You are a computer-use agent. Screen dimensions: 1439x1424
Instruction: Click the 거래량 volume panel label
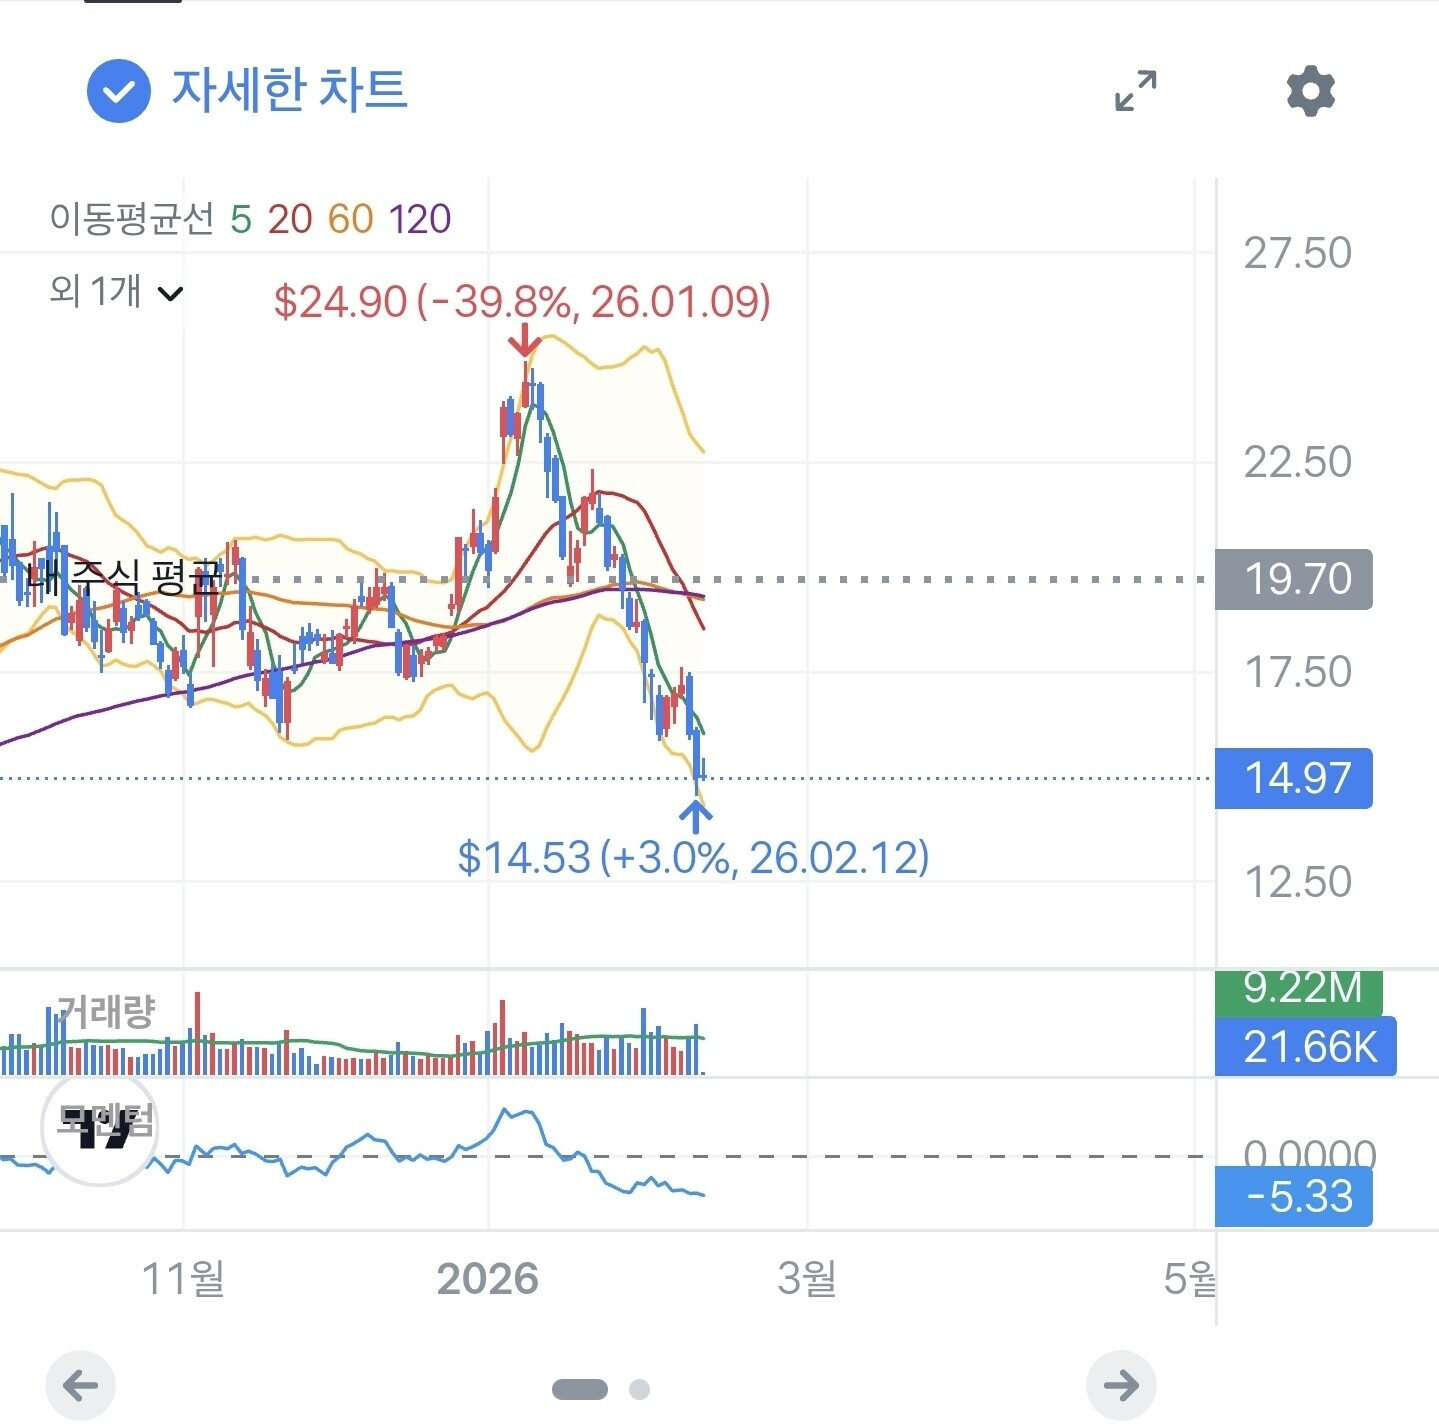pos(106,1012)
